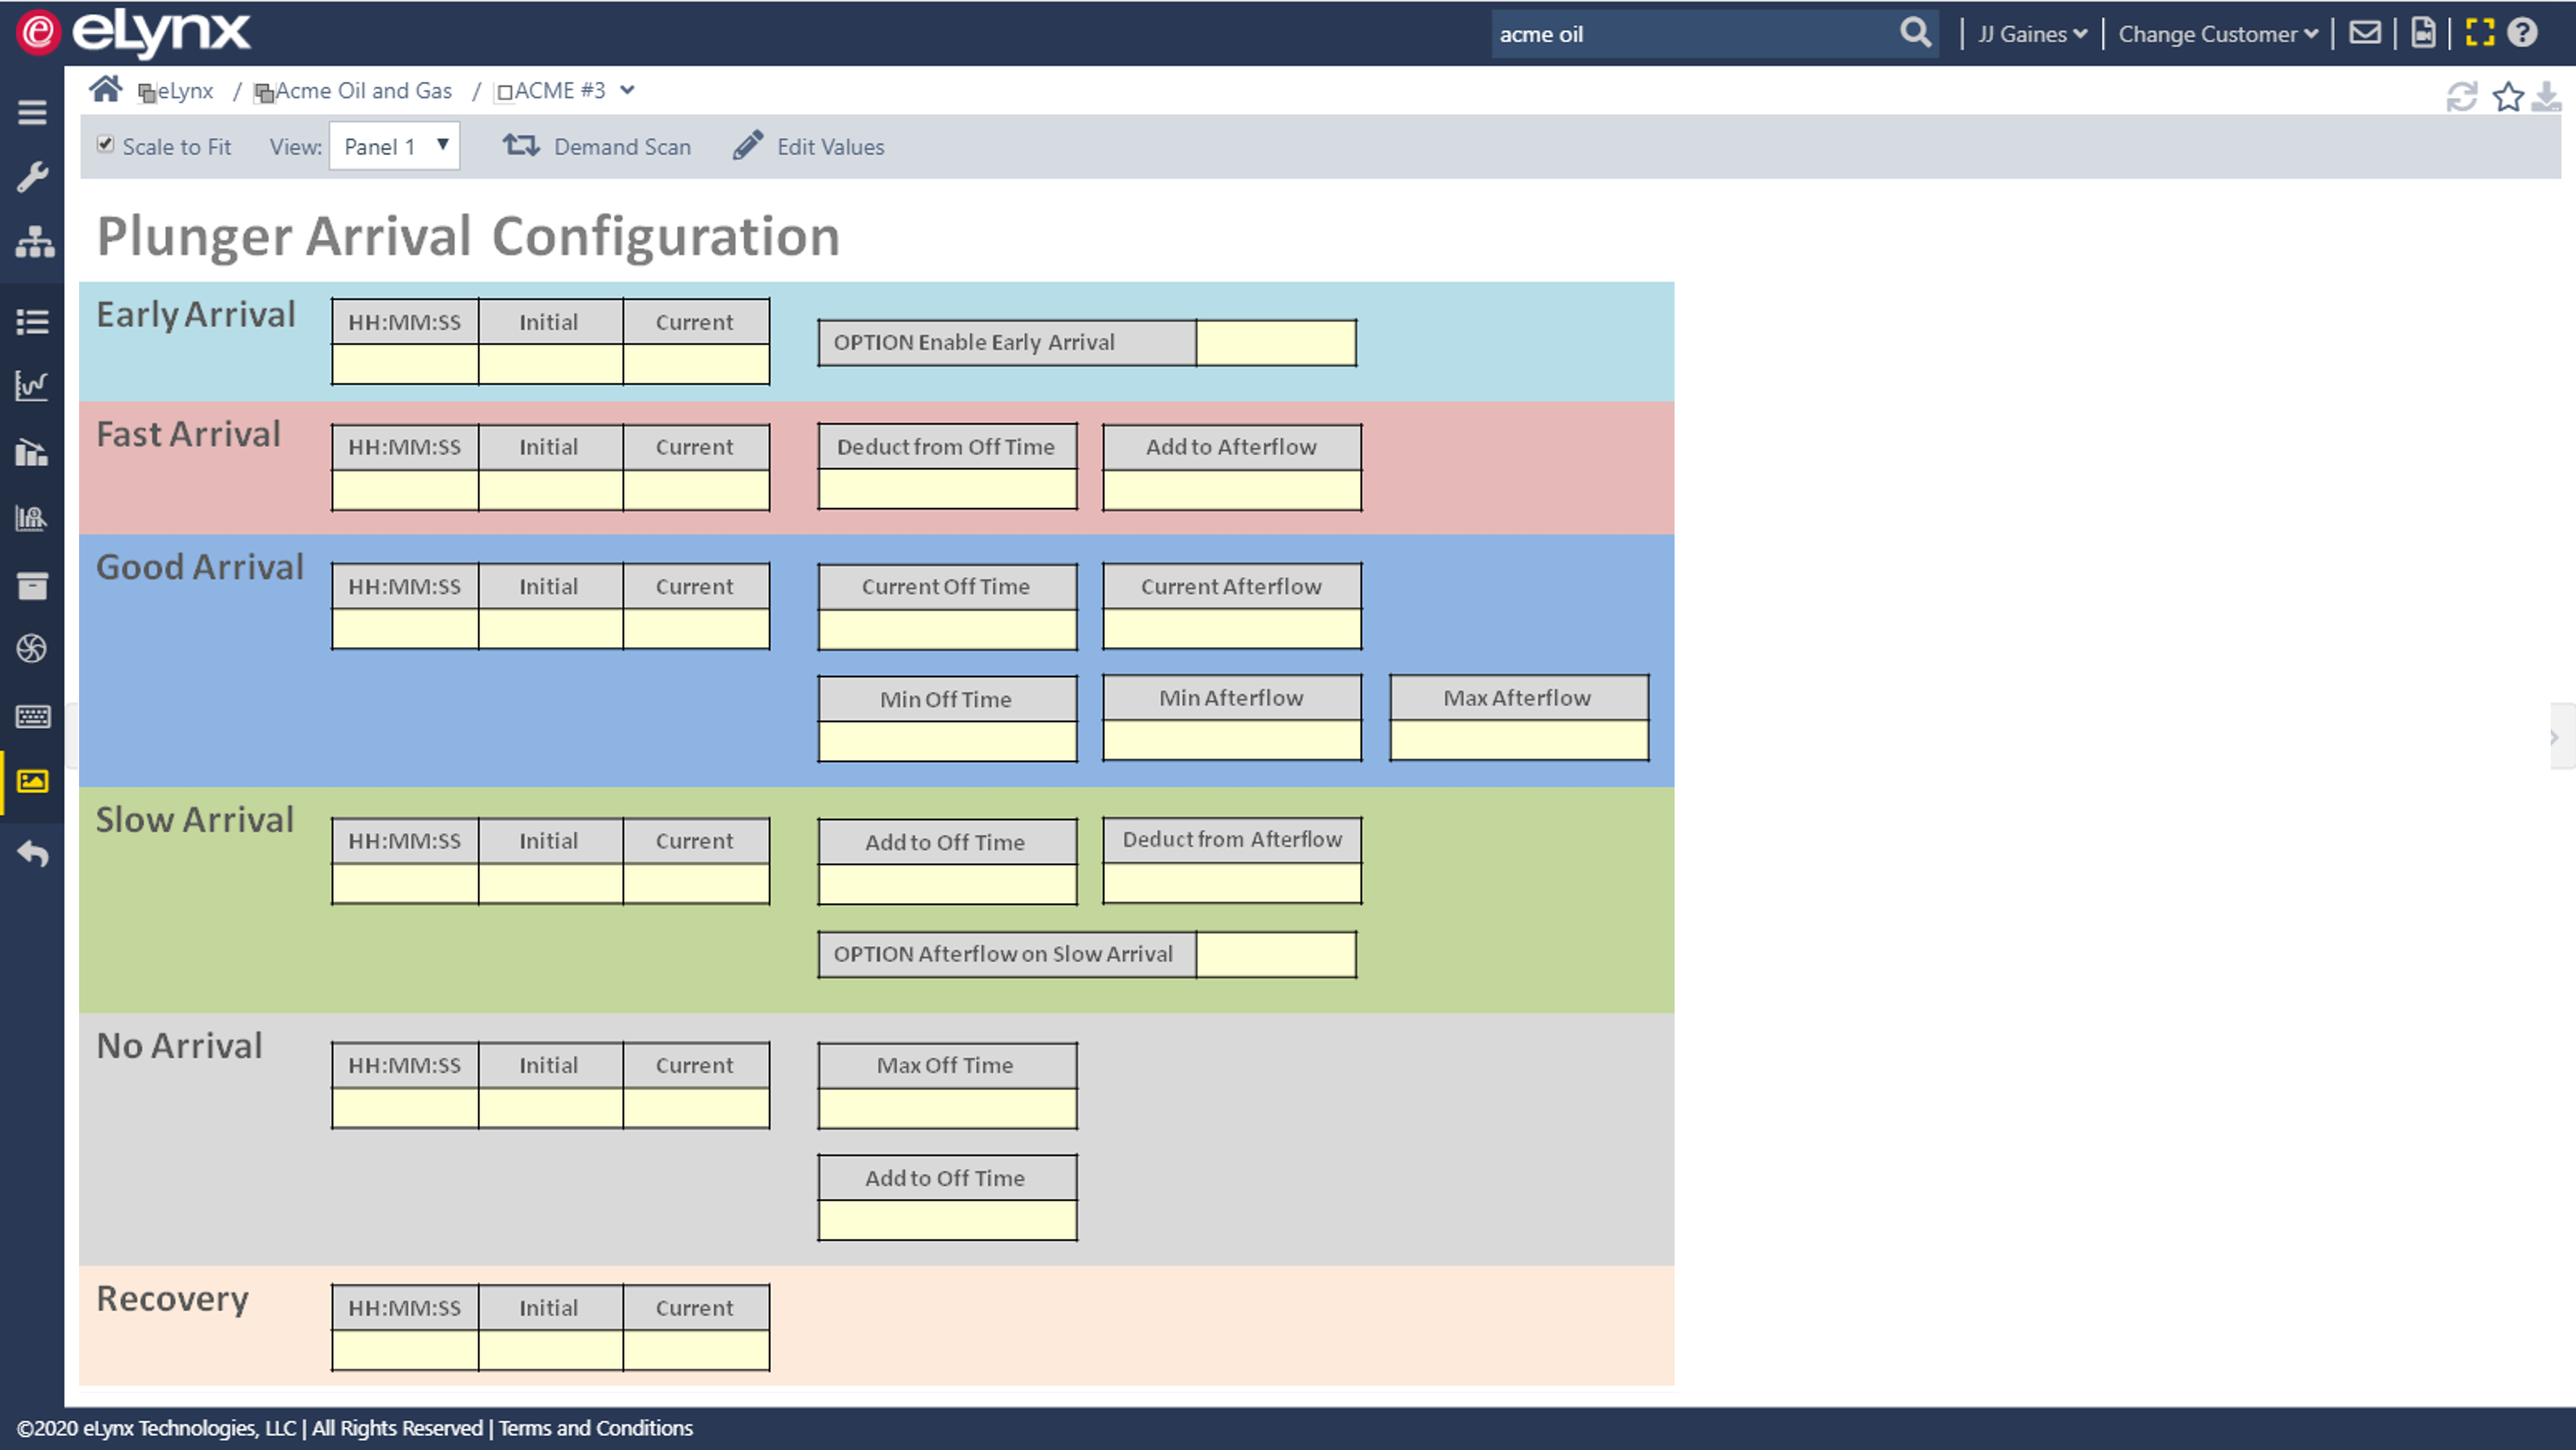Click the Demand Scan button
Screen dimensions: 2576x1450
[597, 146]
